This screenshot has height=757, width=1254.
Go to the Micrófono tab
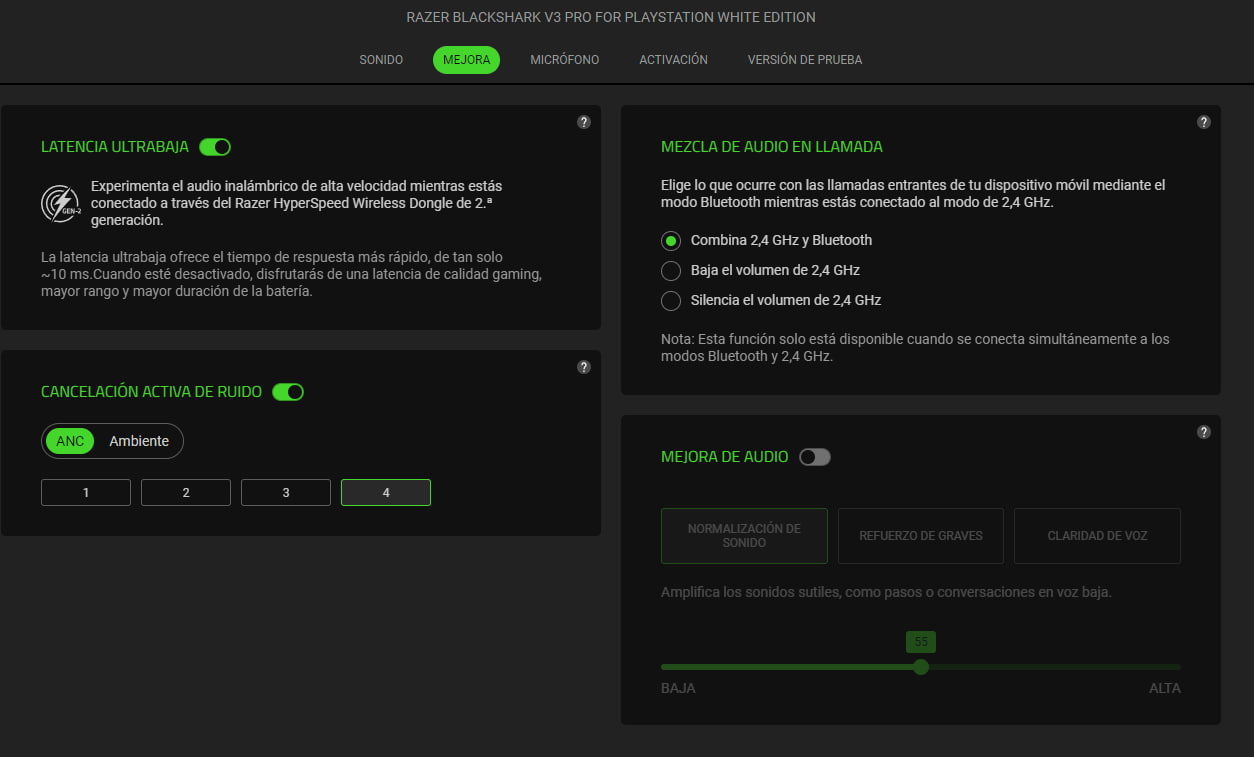[565, 60]
